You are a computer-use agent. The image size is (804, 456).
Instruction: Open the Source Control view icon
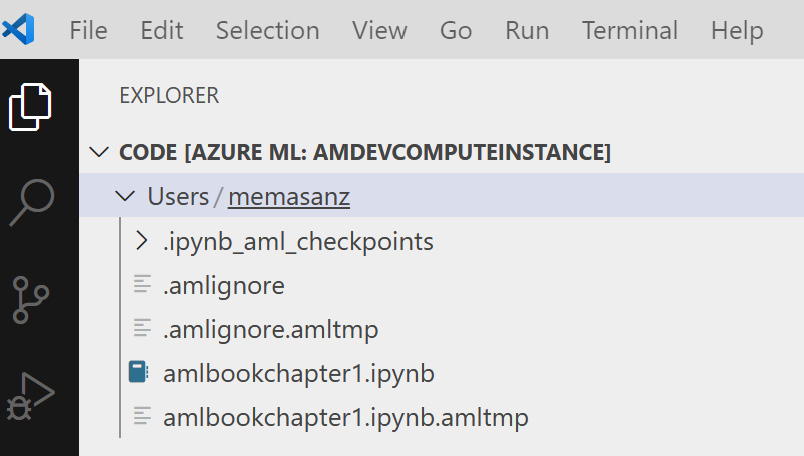tap(30, 300)
